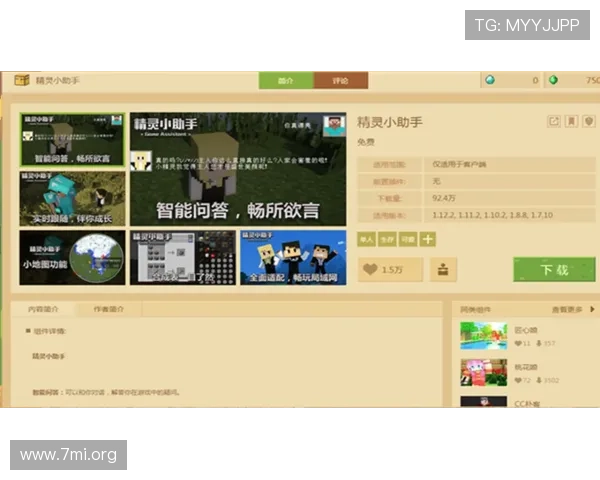Open the share icon near the title

[x=554, y=122]
